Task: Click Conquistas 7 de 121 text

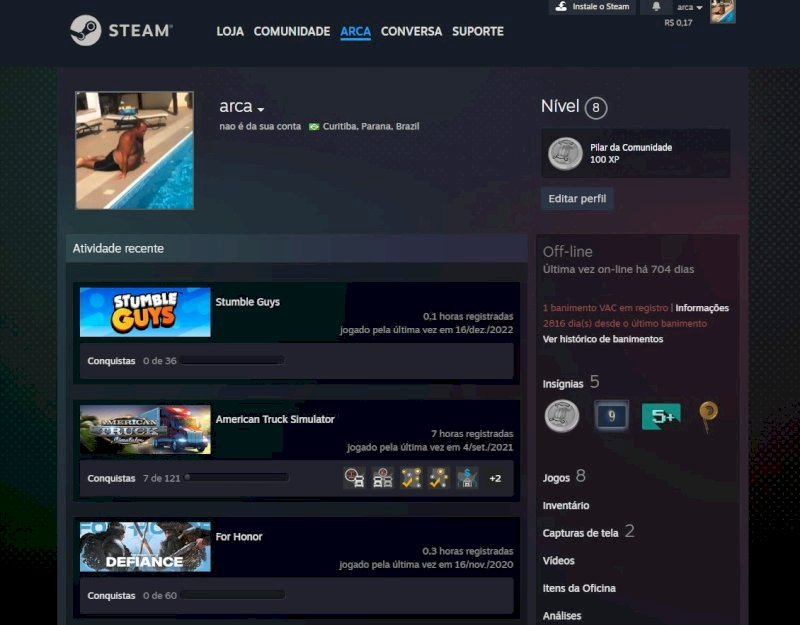Action: click(x=134, y=478)
